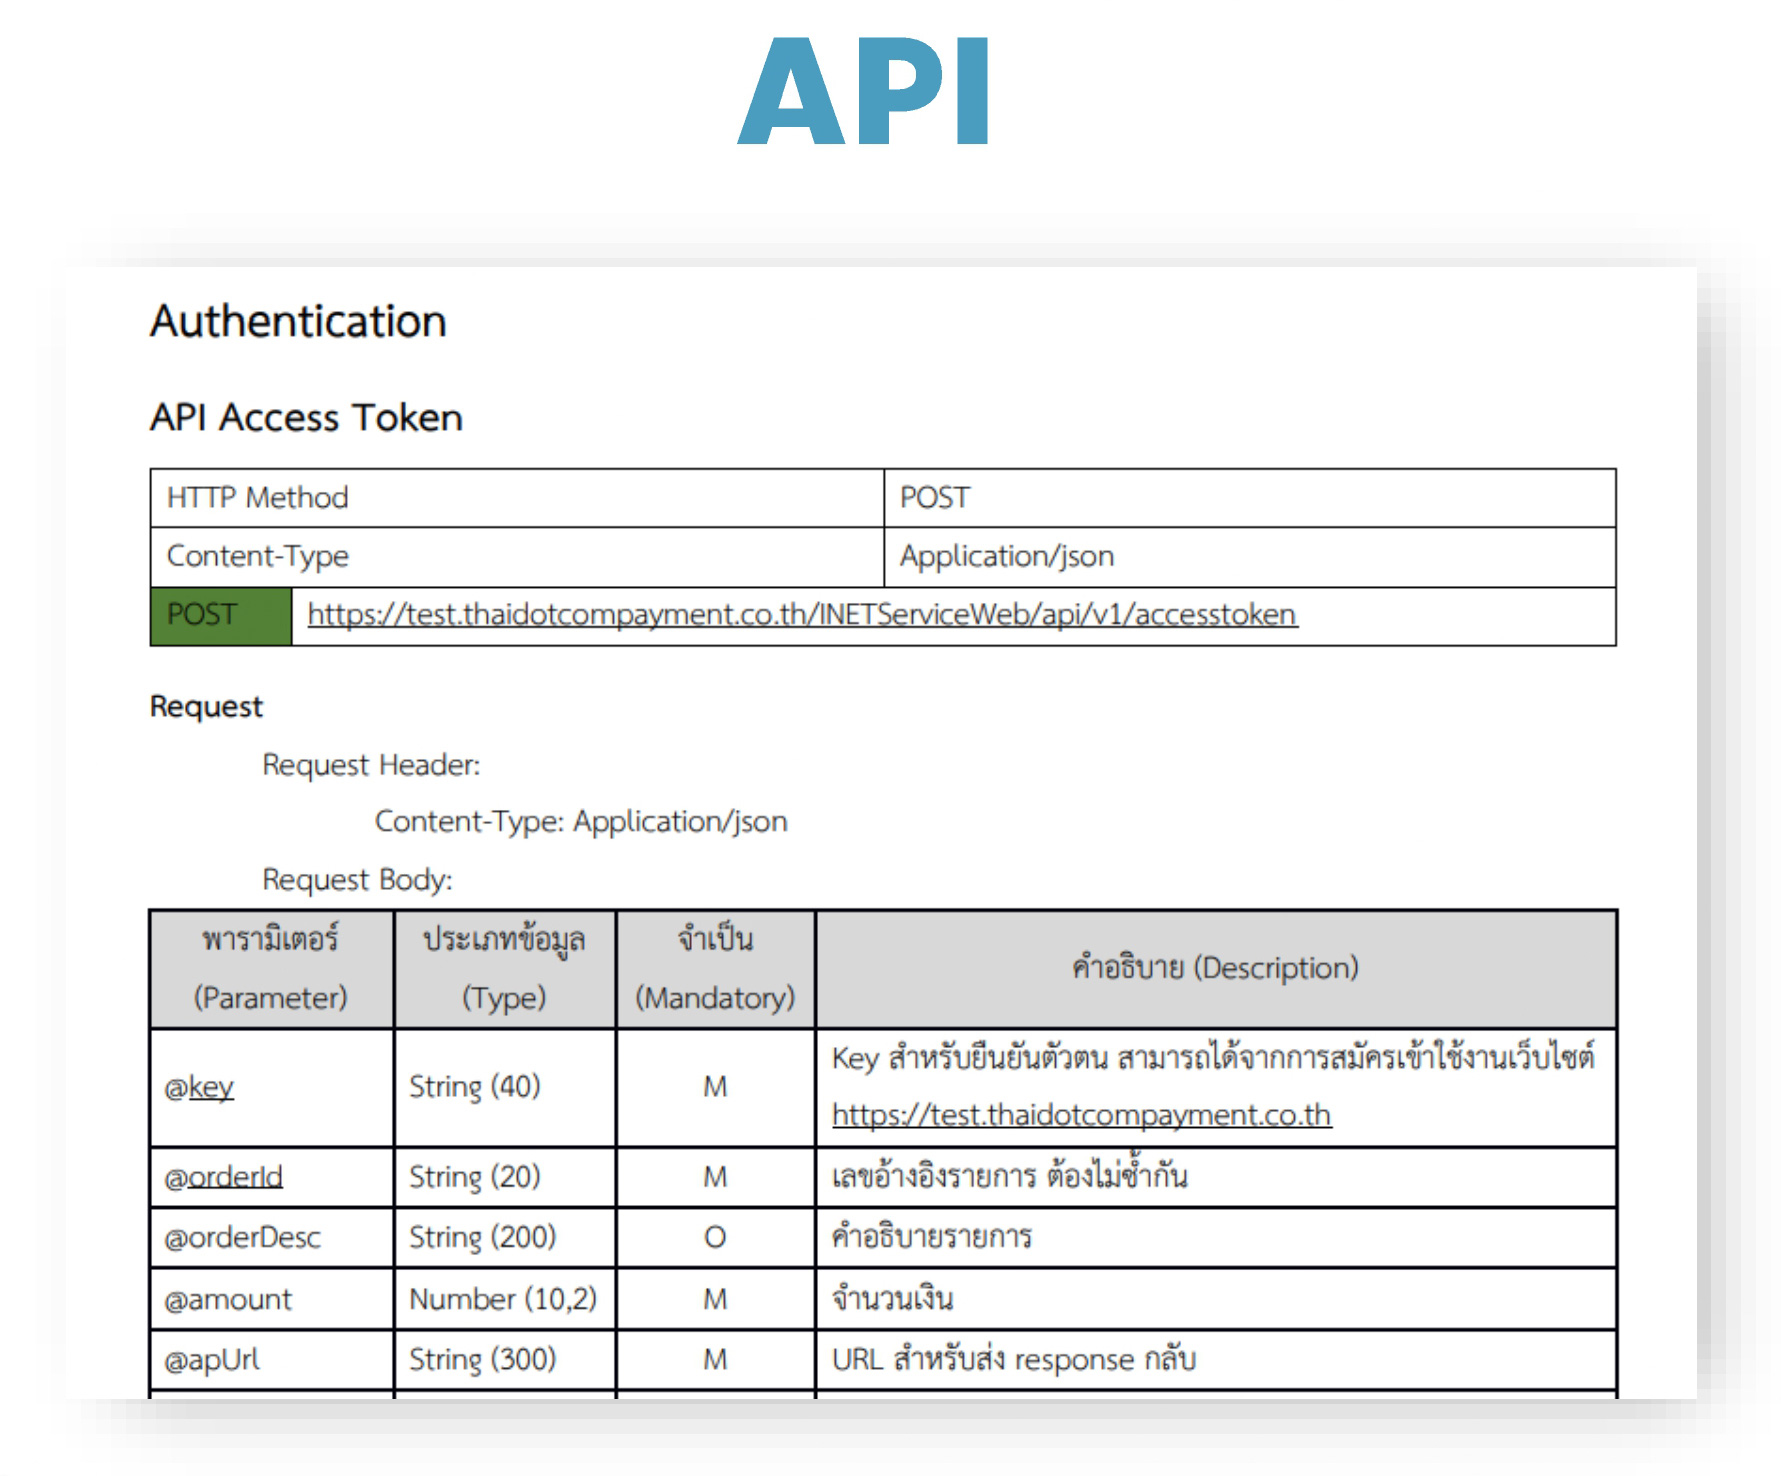1781x1476 pixels.
Task: Click the @apUrl parameter cell
Action: [x=271, y=1360]
